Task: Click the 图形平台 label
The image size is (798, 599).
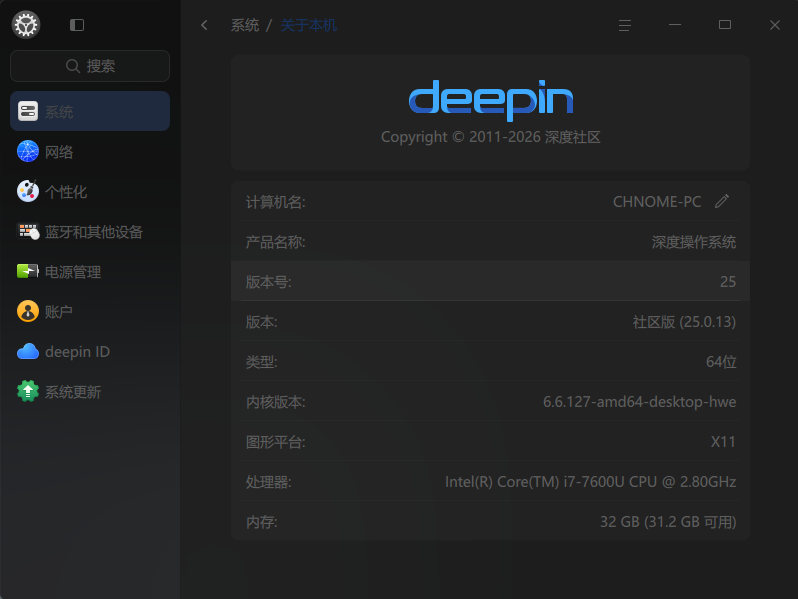Action: point(275,442)
